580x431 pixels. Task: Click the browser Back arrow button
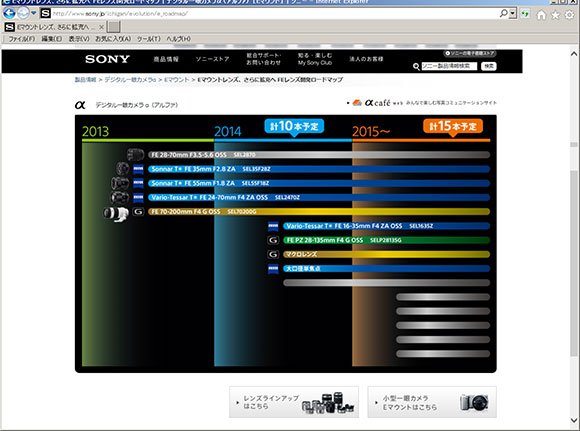pos(9,13)
